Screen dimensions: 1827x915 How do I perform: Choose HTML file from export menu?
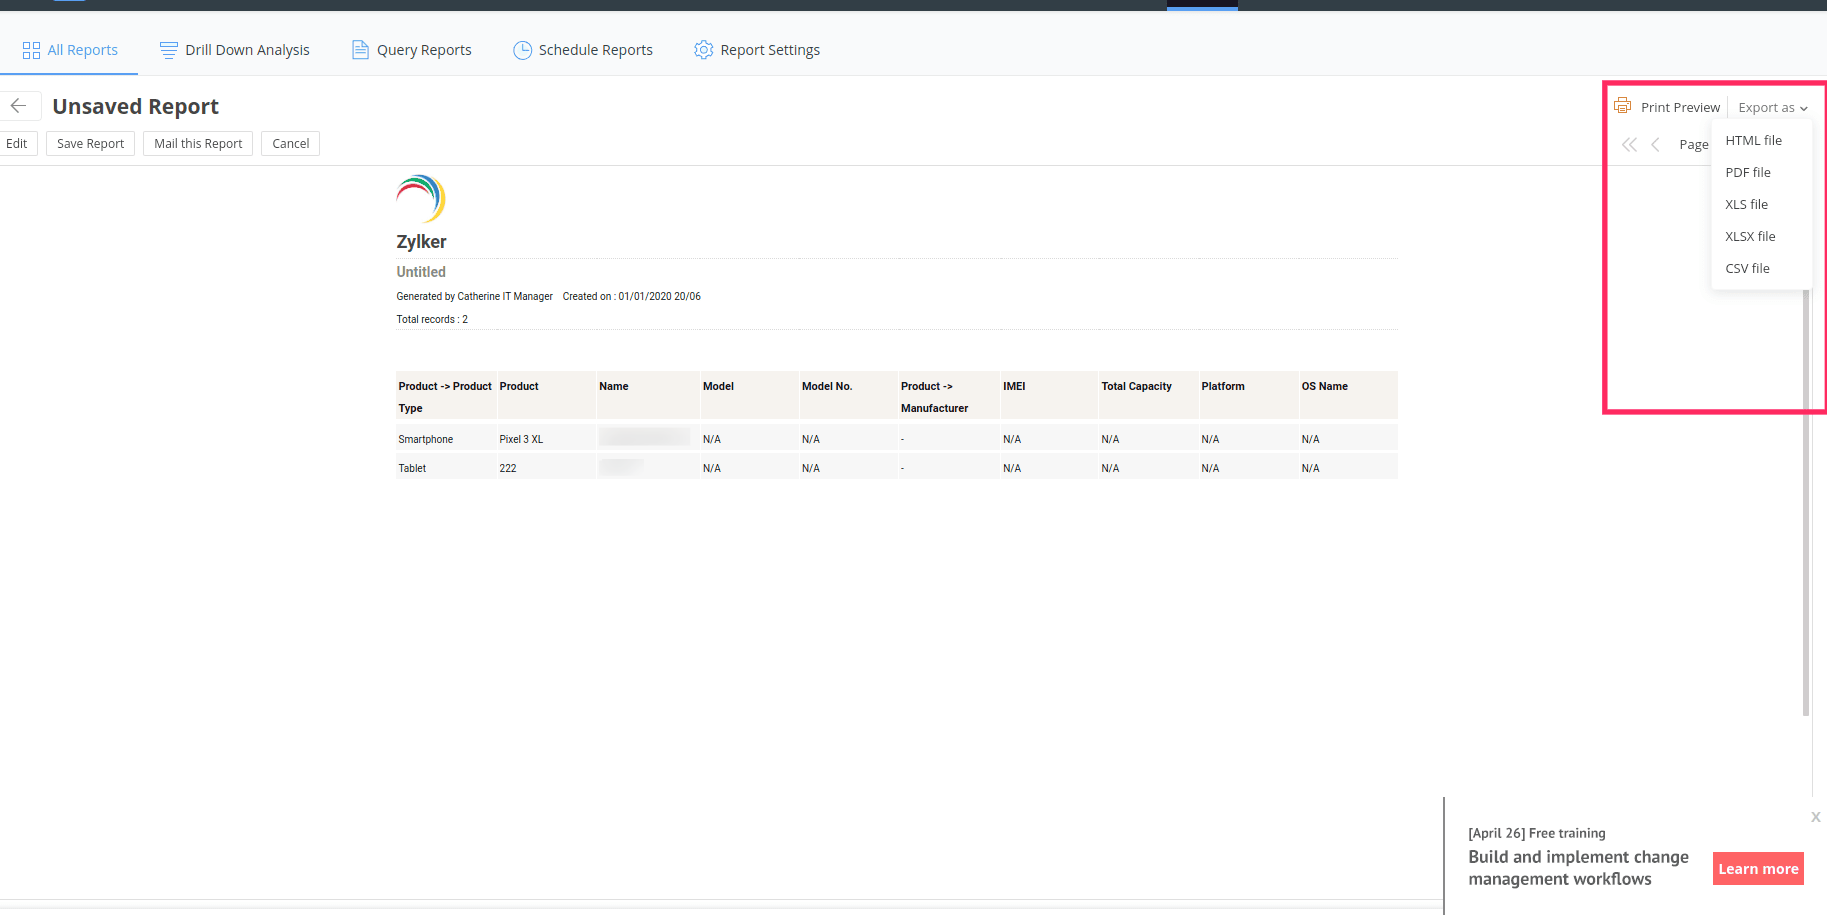click(x=1753, y=141)
